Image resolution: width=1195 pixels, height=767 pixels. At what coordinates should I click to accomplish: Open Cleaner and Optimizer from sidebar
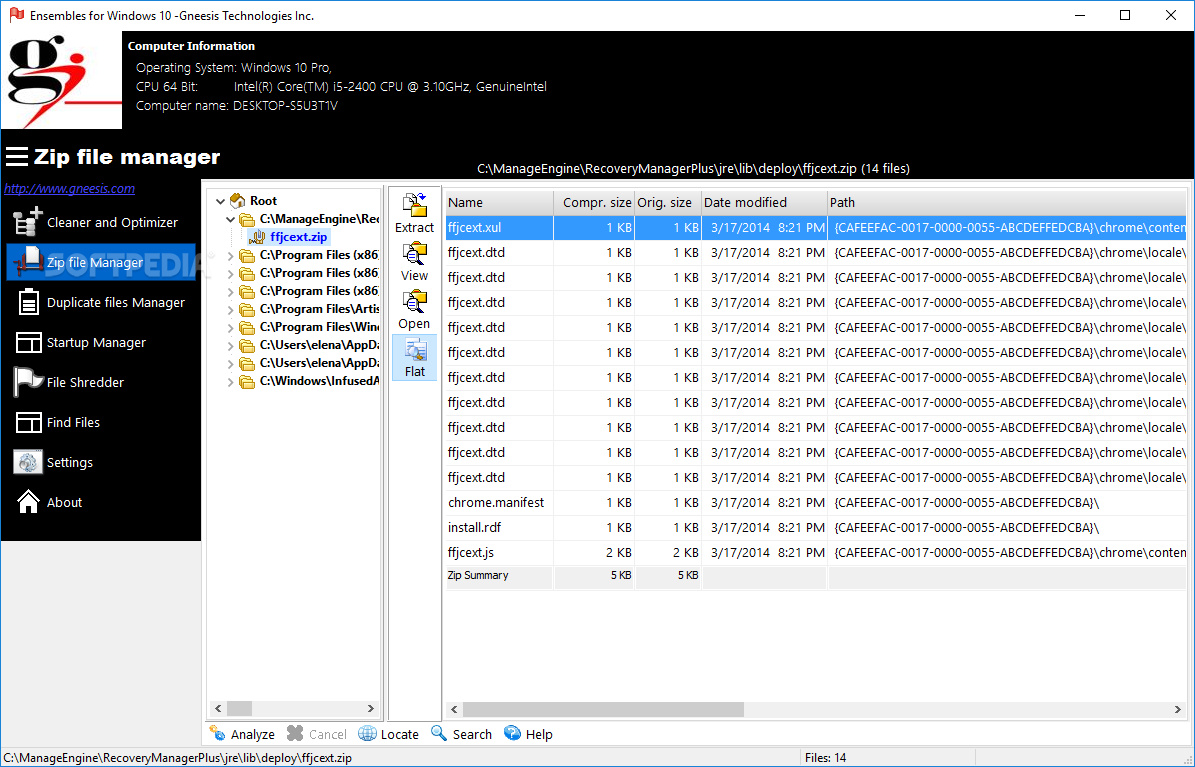101,222
